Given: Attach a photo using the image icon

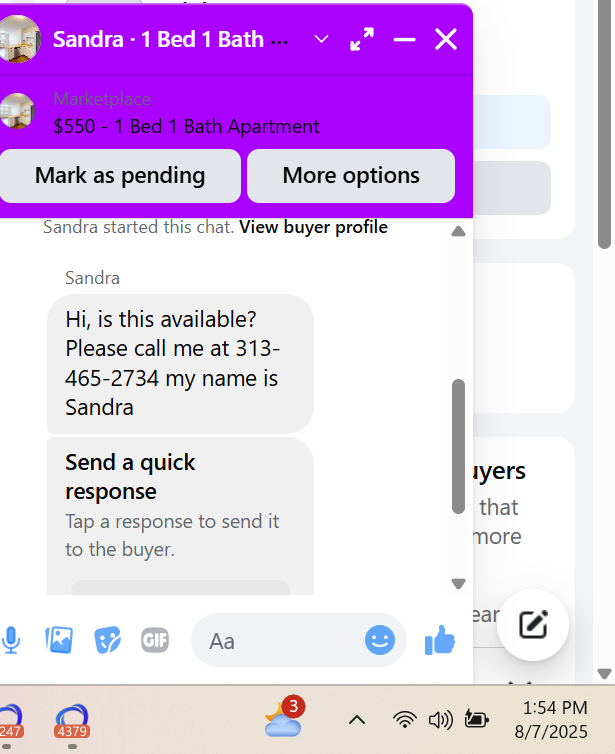Looking at the screenshot, I should click(x=59, y=640).
